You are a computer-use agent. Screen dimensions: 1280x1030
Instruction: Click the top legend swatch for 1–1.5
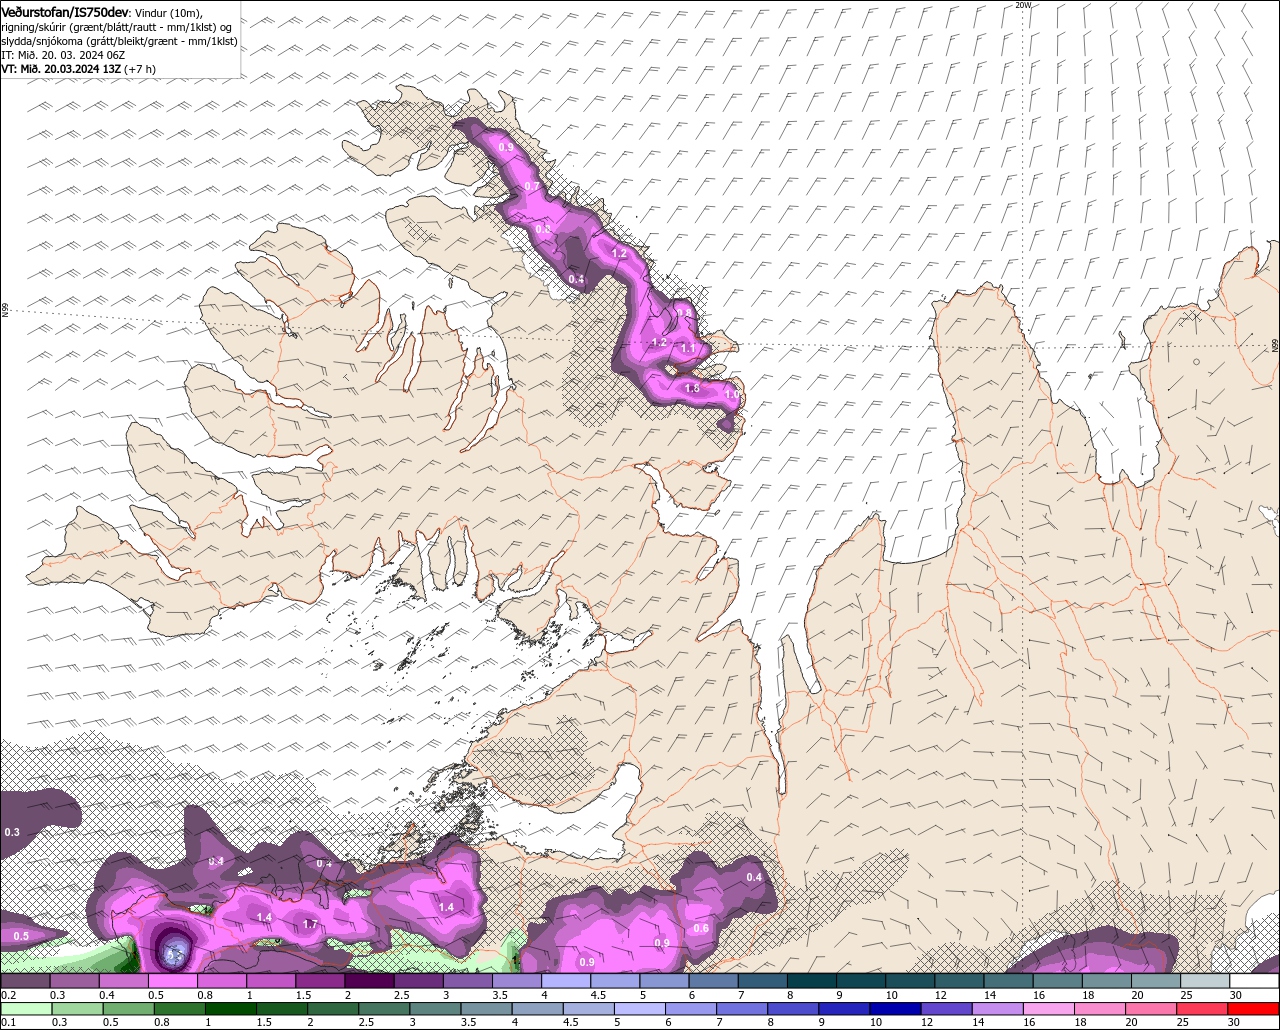click(271, 981)
